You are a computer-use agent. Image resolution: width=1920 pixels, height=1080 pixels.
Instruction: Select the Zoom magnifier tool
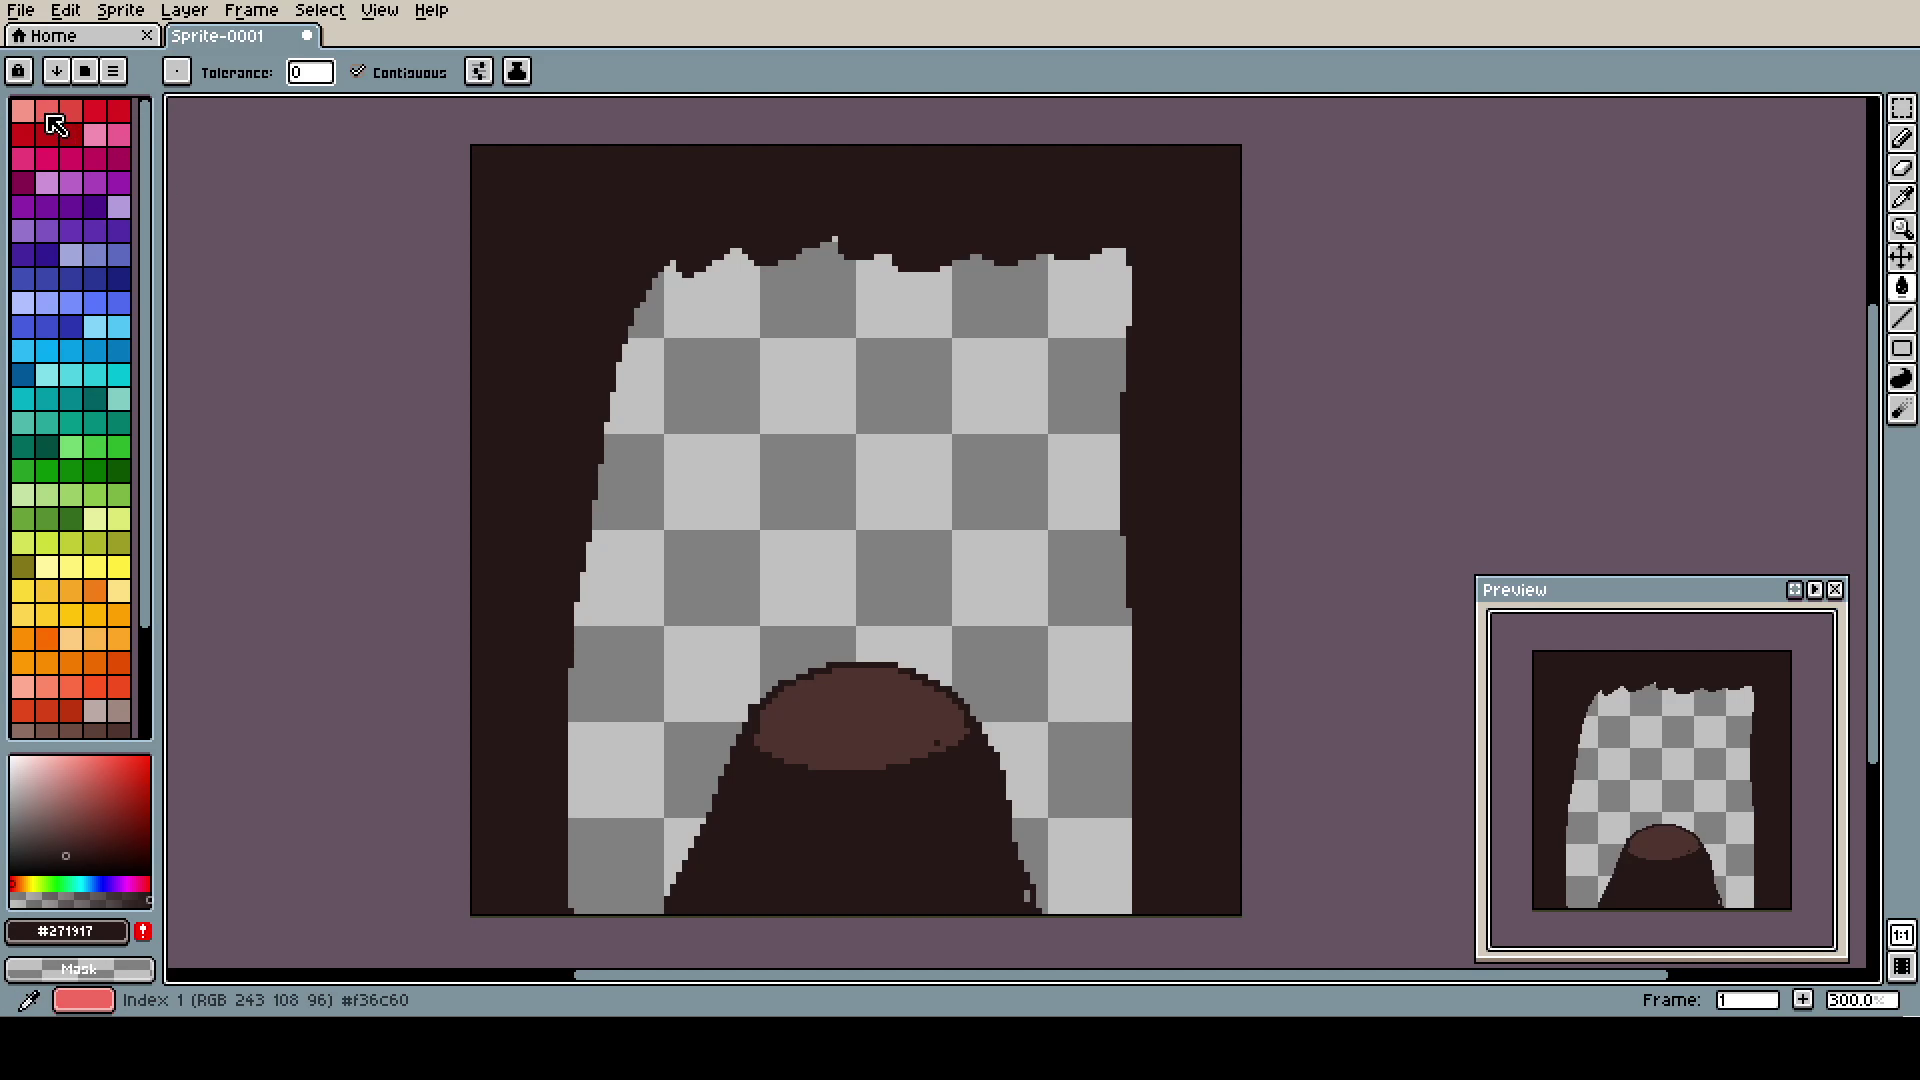pos(1901,228)
